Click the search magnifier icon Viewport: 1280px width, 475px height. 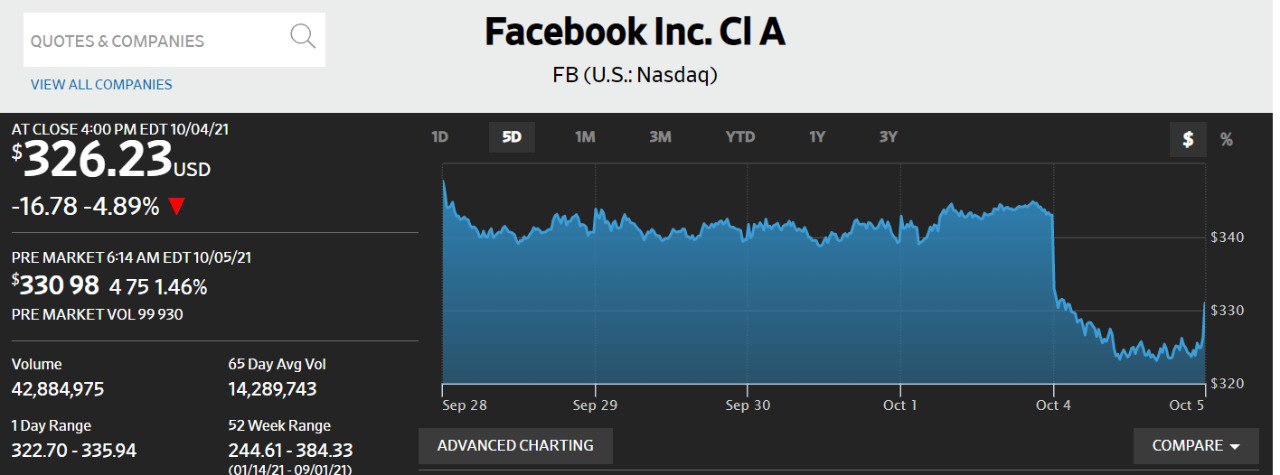click(x=302, y=38)
